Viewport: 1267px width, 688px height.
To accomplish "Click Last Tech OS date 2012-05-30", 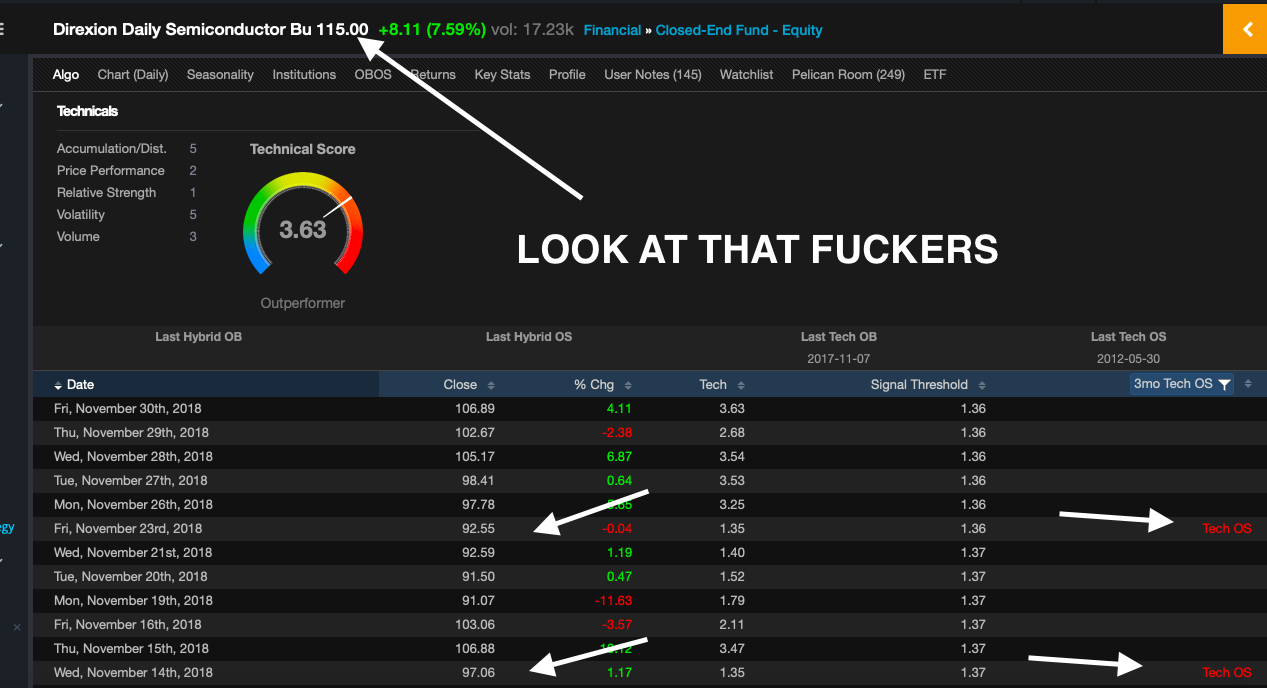I will tap(1128, 358).
